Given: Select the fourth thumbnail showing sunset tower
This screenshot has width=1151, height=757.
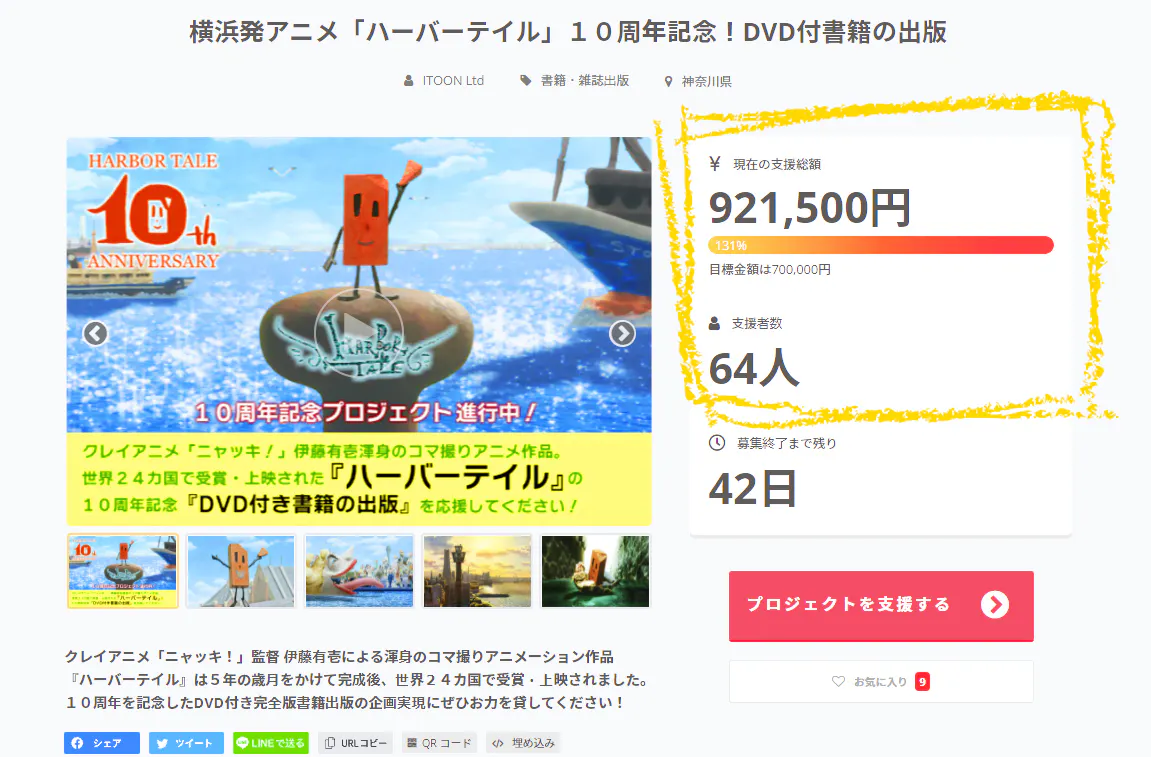Looking at the screenshot, I should 477,571.
